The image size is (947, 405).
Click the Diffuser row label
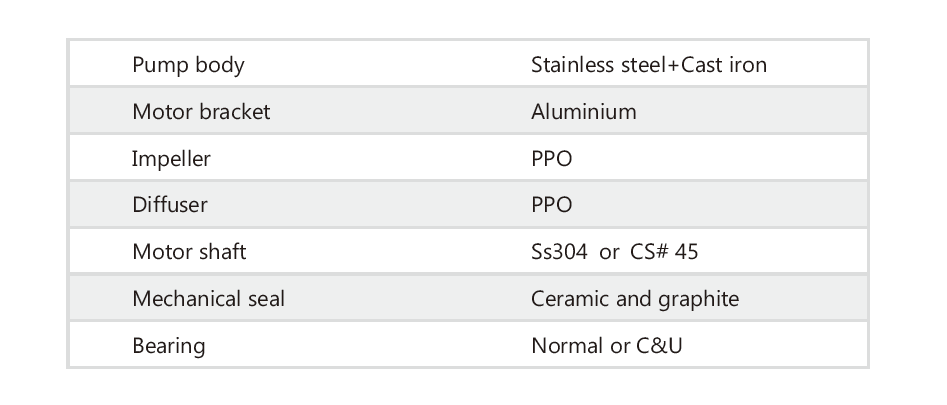coord(170,205)
